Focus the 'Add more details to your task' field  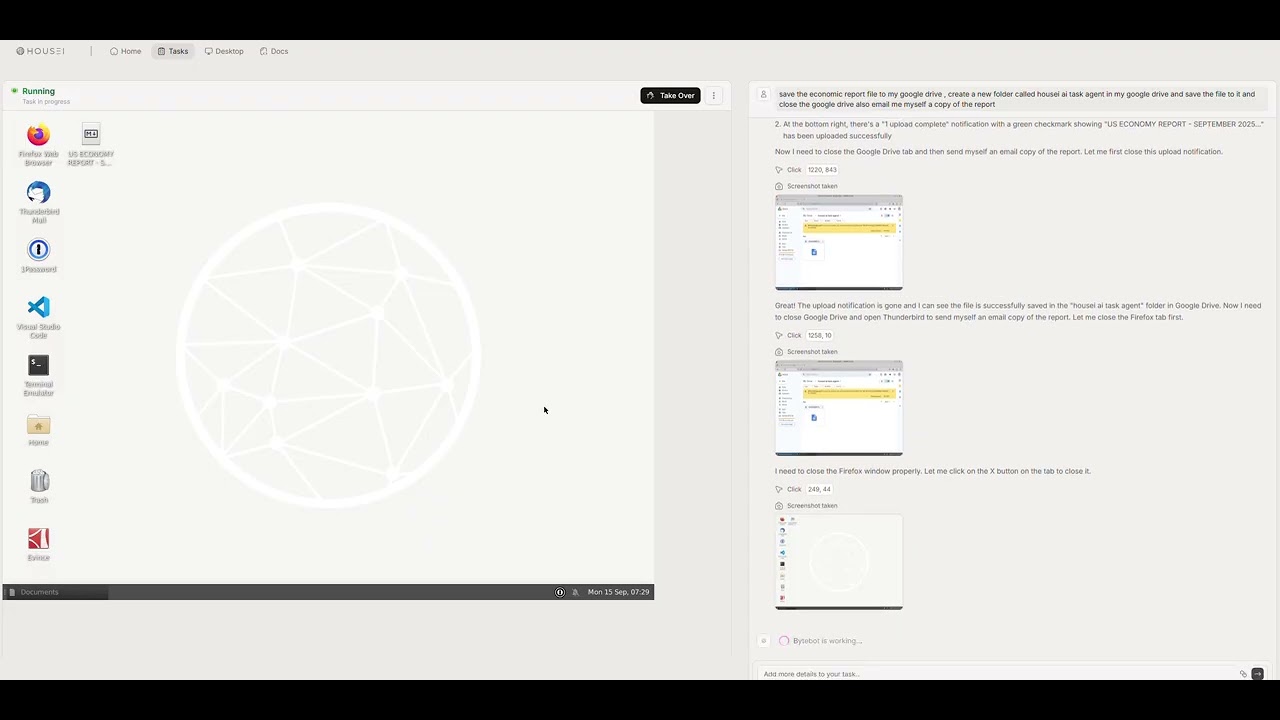tap(998, 674)
